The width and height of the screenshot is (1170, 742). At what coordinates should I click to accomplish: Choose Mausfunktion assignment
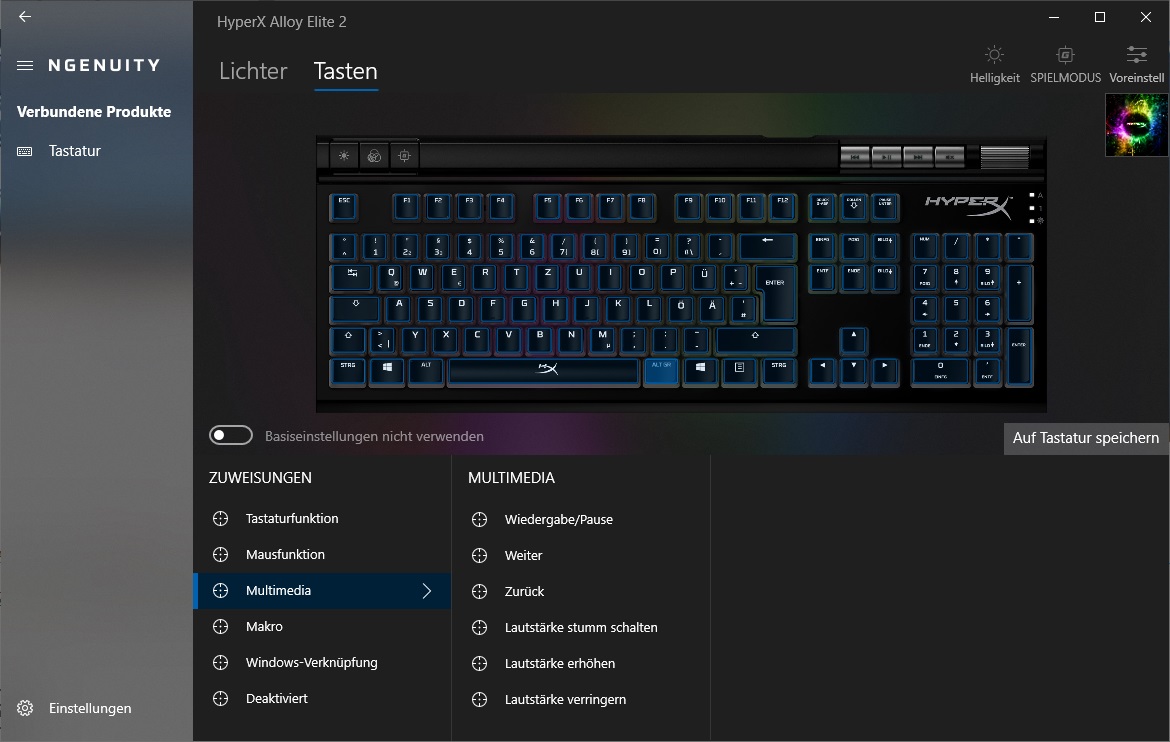pyautogui.click(x=322, y=554)
